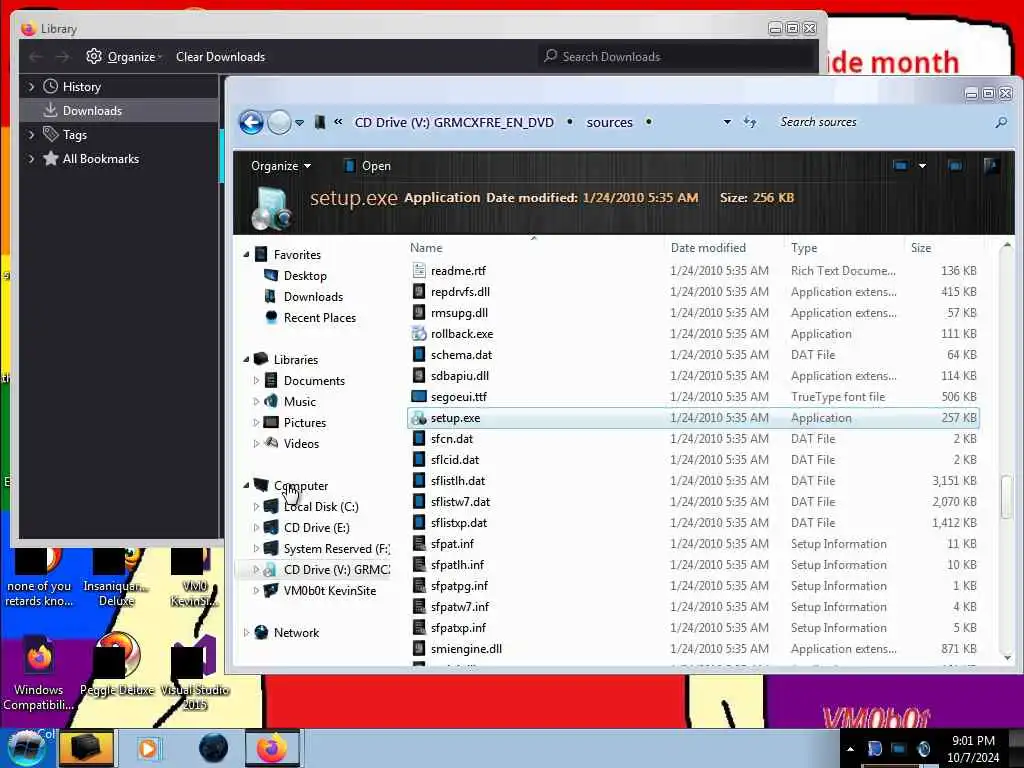Viewport: 1024px width, 768px height.
Task: Expand the Documents library node
Action: [x=256, y=381]
